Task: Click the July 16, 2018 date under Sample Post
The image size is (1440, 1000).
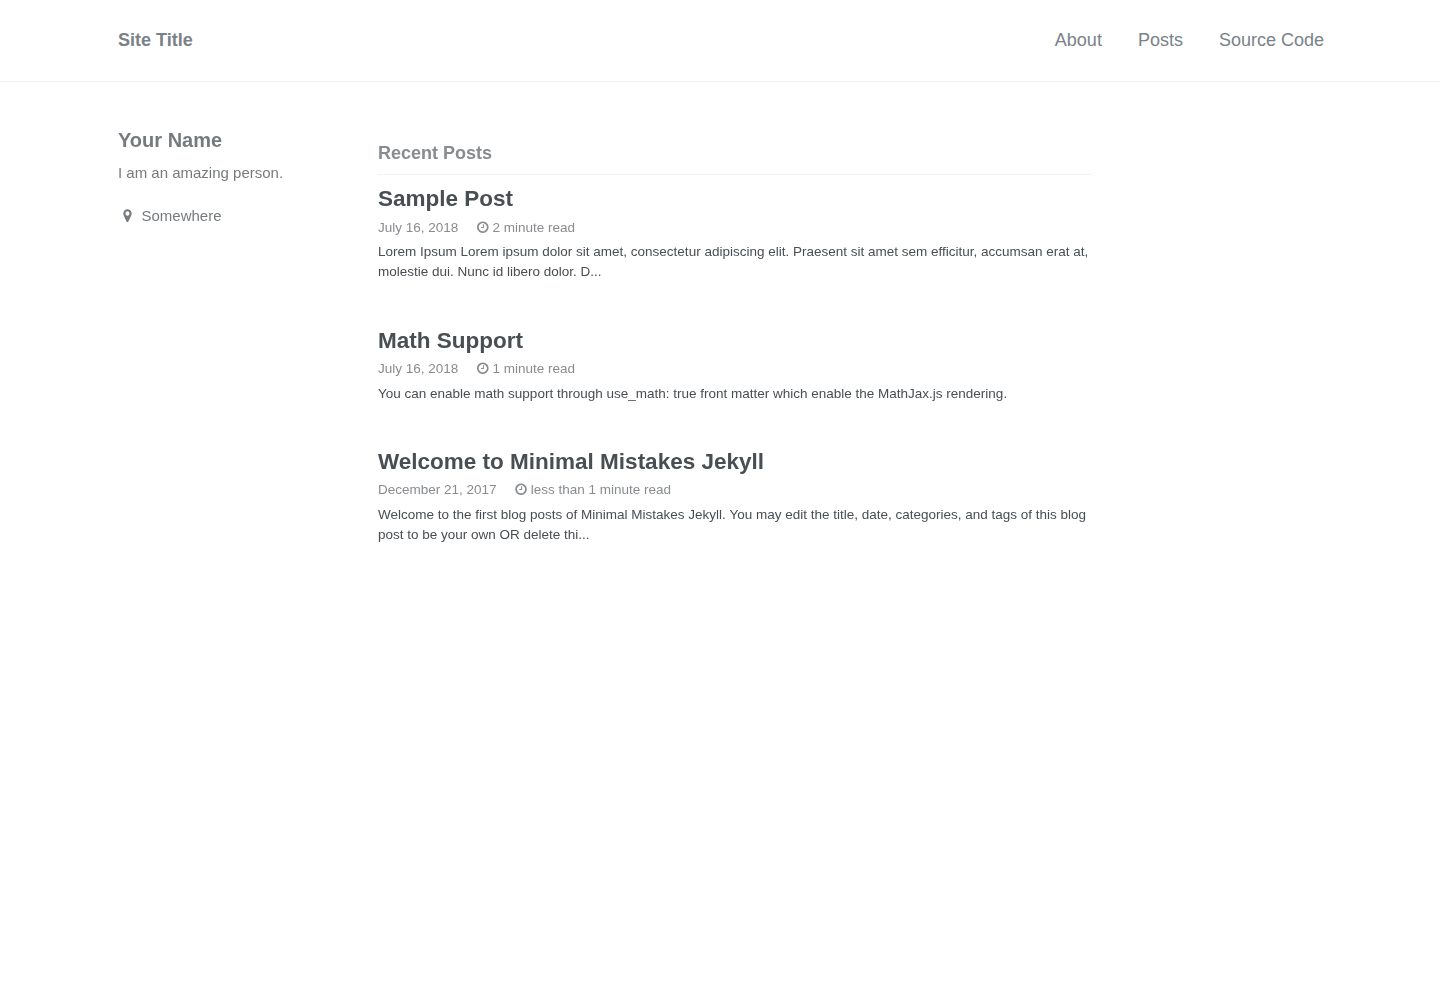Action: click(418, 228)
